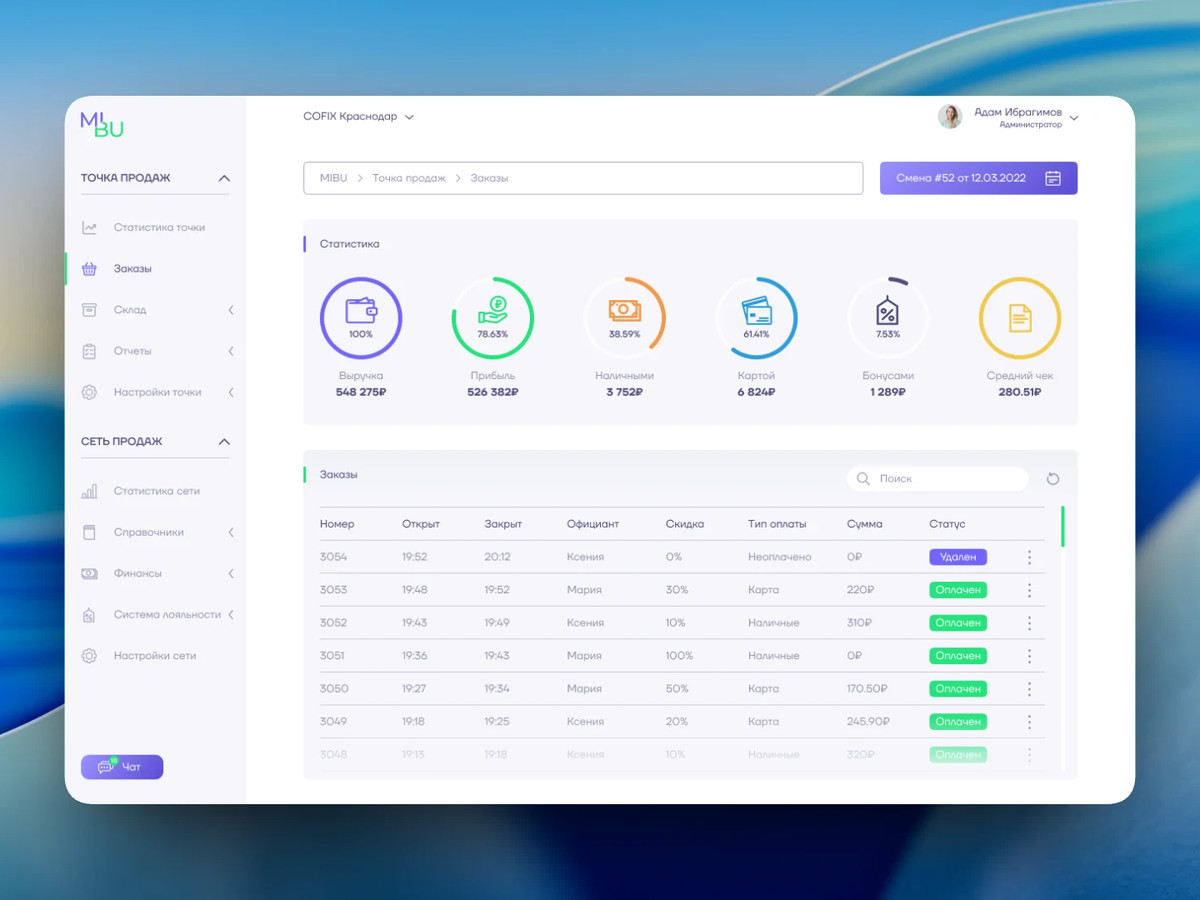Expand the Справочники submenu
Screen dimensions: 1200x900
[231, 533]
